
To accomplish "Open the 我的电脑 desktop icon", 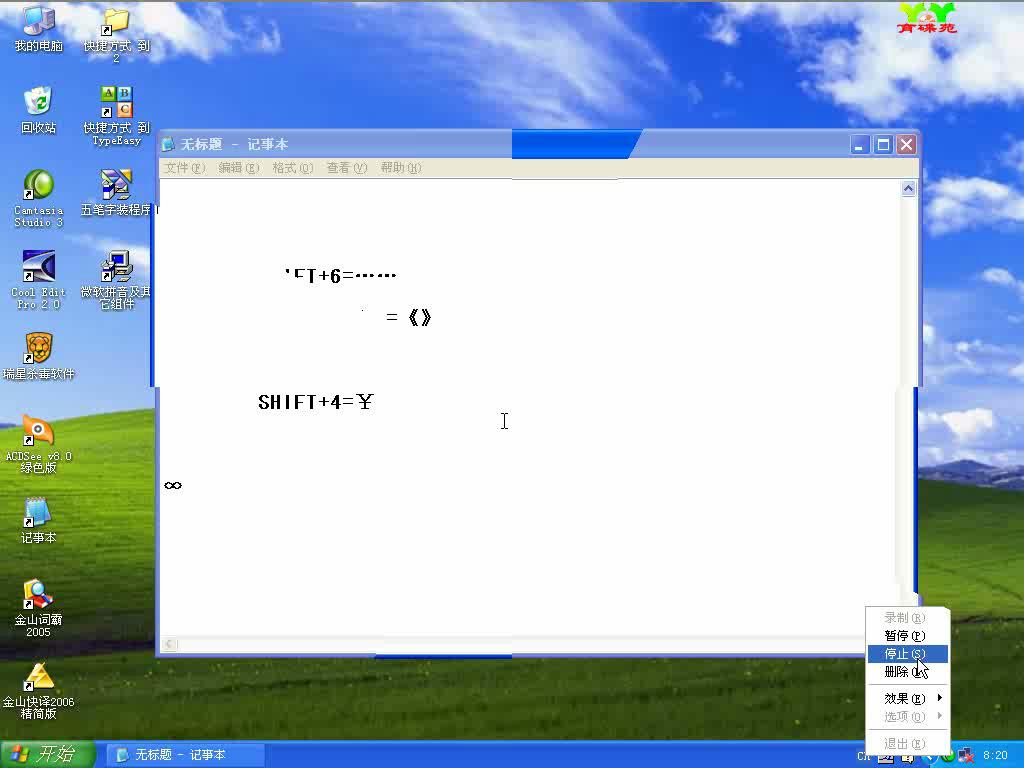I will [39, 29].
